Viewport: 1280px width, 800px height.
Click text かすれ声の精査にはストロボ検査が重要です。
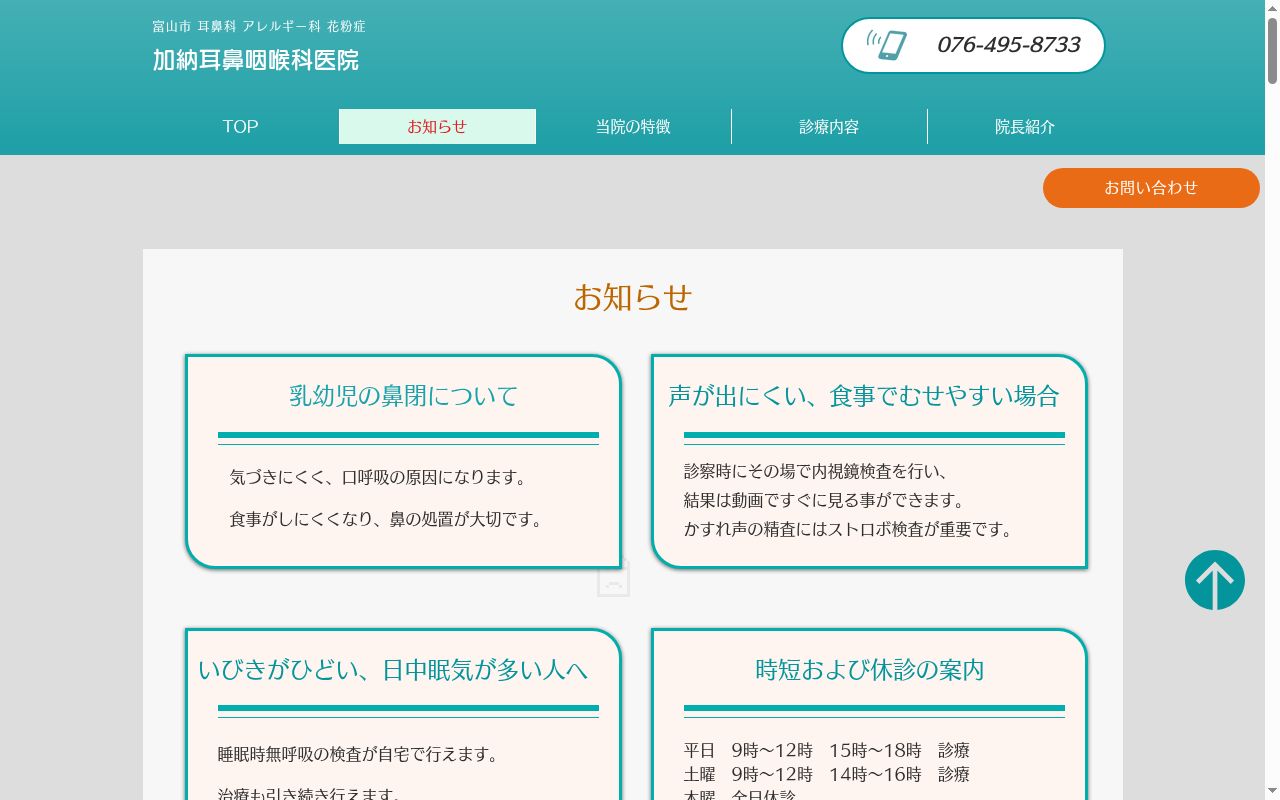(848, 530)
